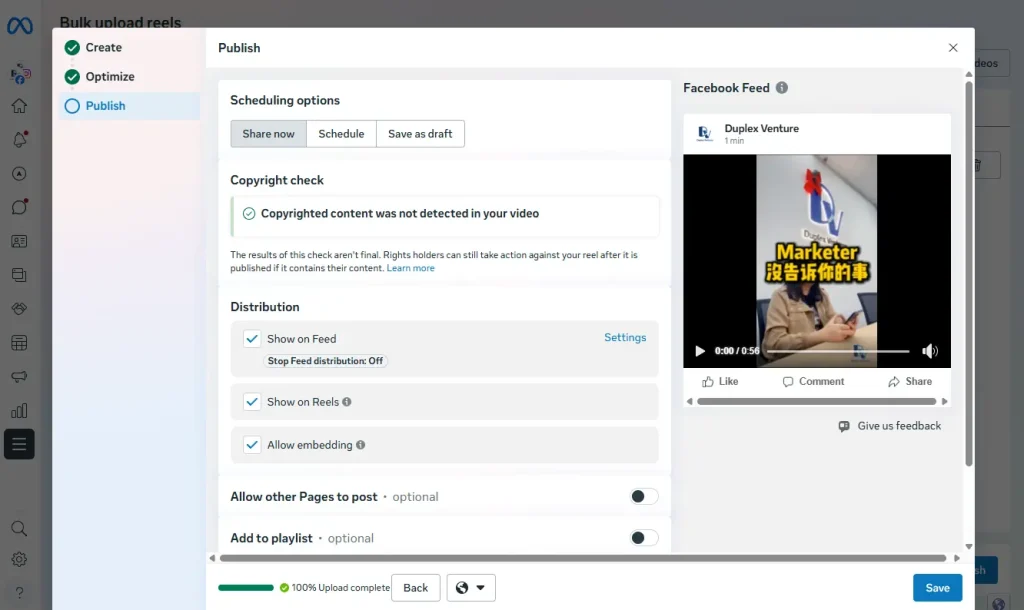
Task: Open the Ads megaphone icon
Action: (19, 376)
